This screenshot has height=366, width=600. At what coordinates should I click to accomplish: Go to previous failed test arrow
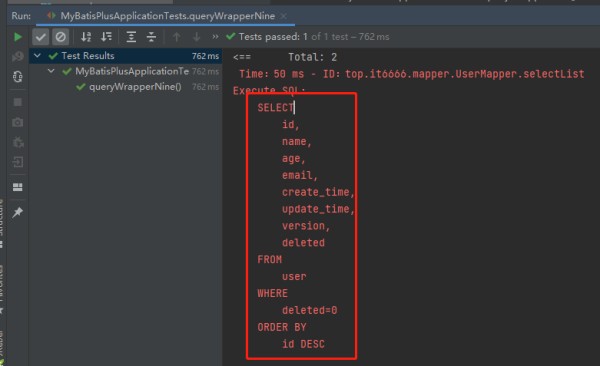pyautogui.click(x=176, y=37)
